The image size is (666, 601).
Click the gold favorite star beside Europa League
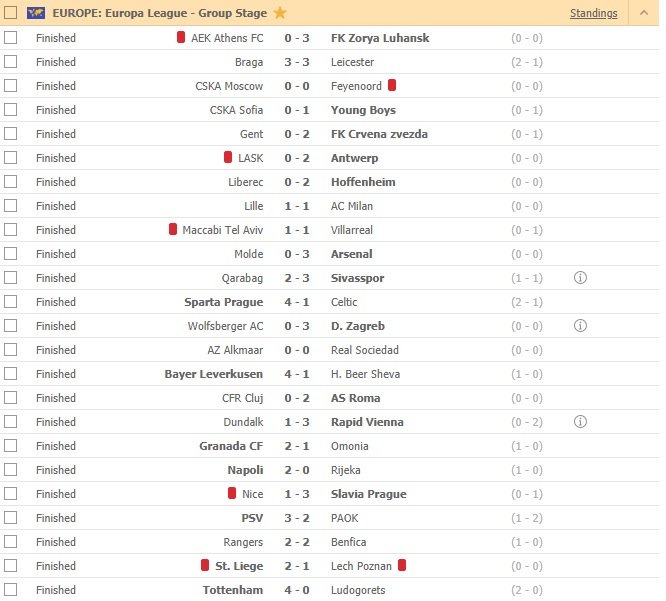(279, 13)
